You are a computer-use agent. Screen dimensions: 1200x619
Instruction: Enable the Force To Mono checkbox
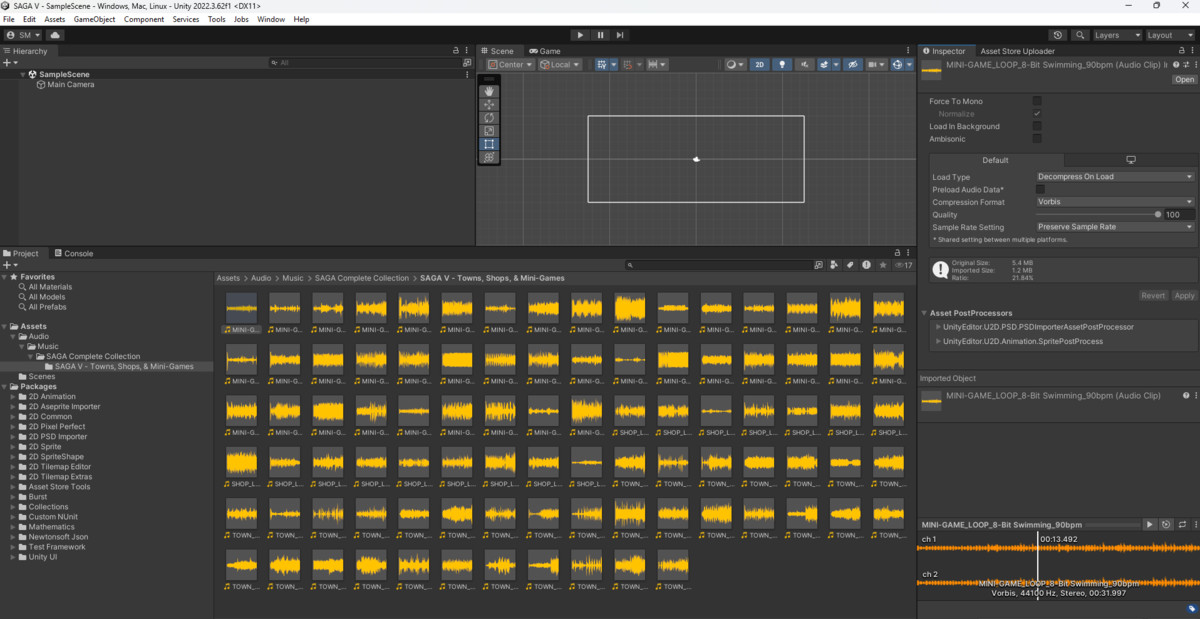tap(1037, 101)
